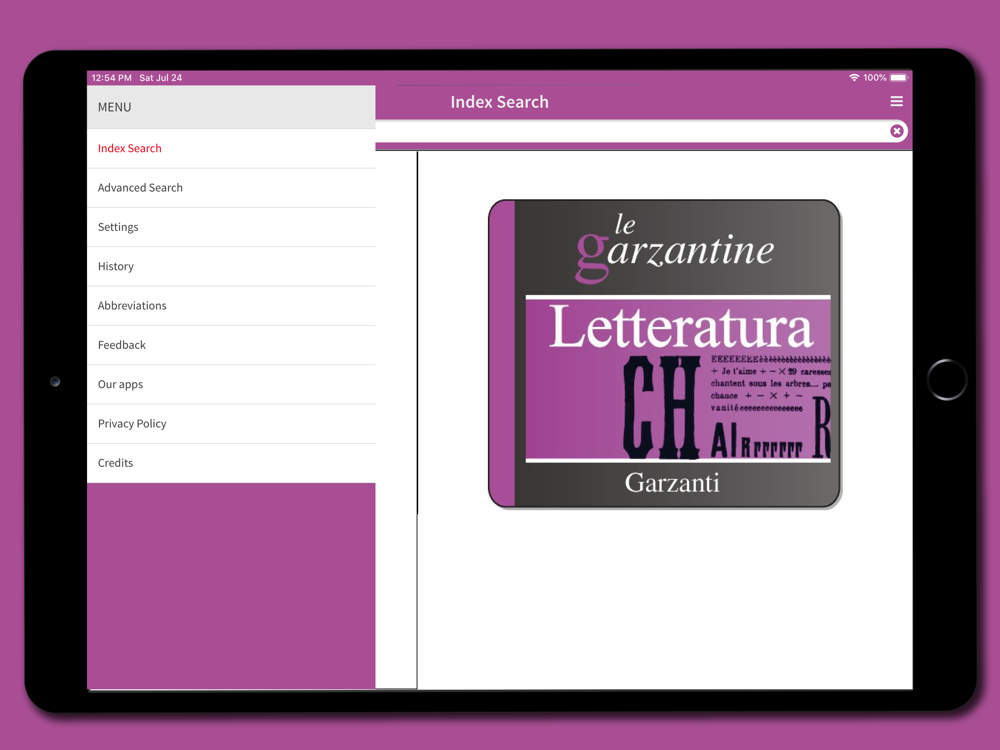
Task: Open Feedback from the menu
Action: point(231,345)
